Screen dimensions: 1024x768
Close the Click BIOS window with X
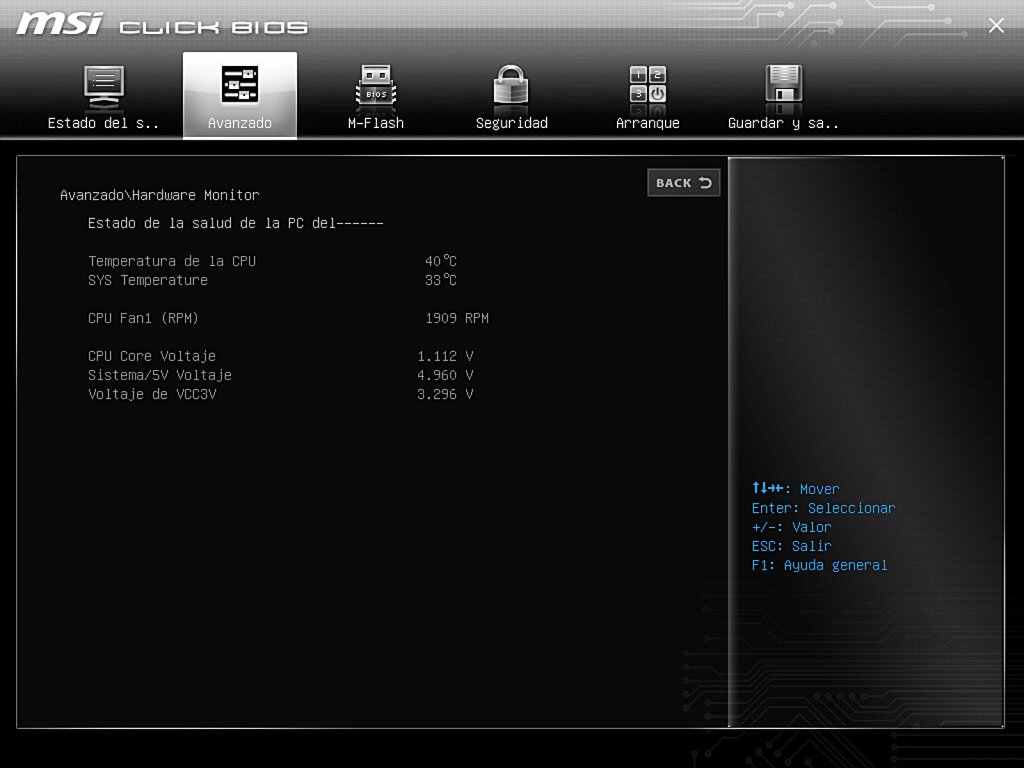pyautogui.click(x=996, y=25)
